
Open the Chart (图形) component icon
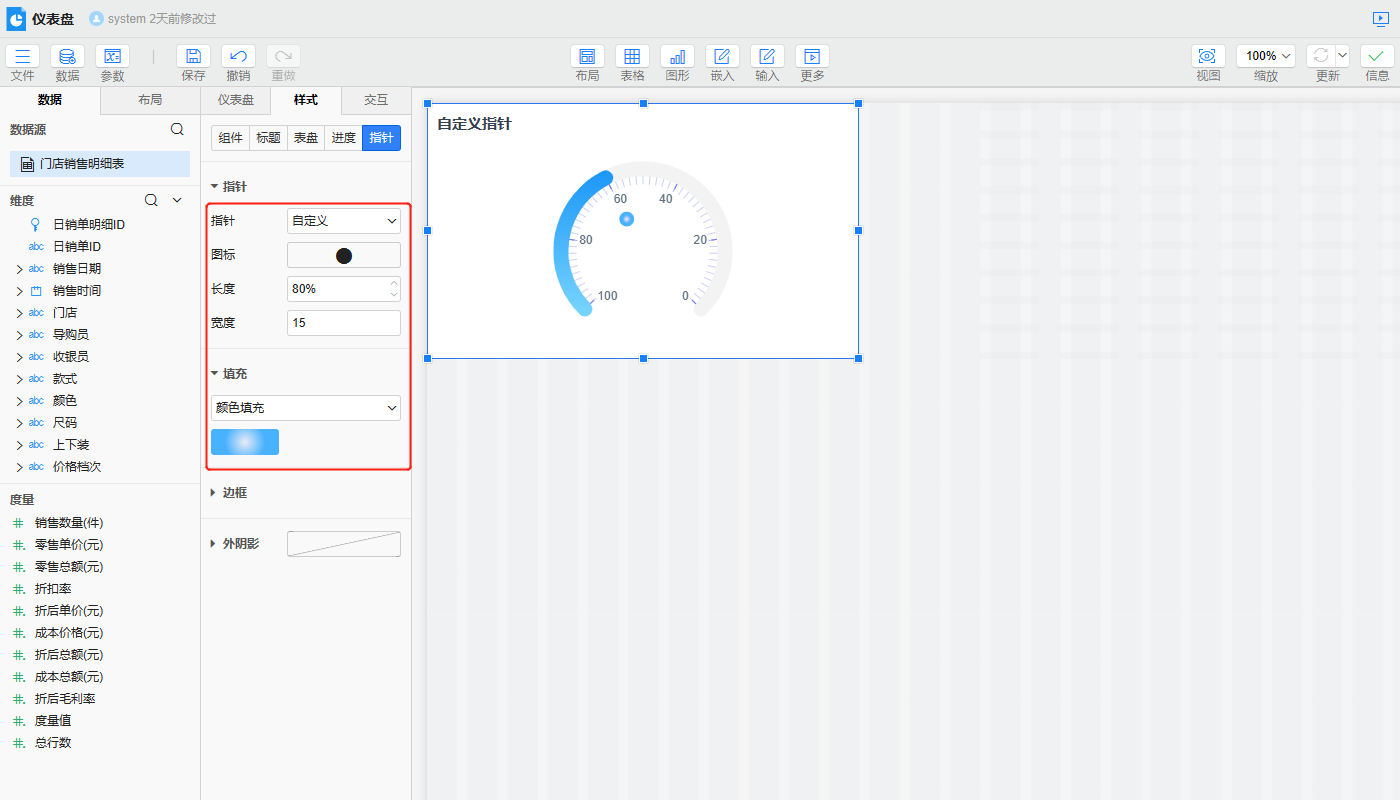[677, 57]
